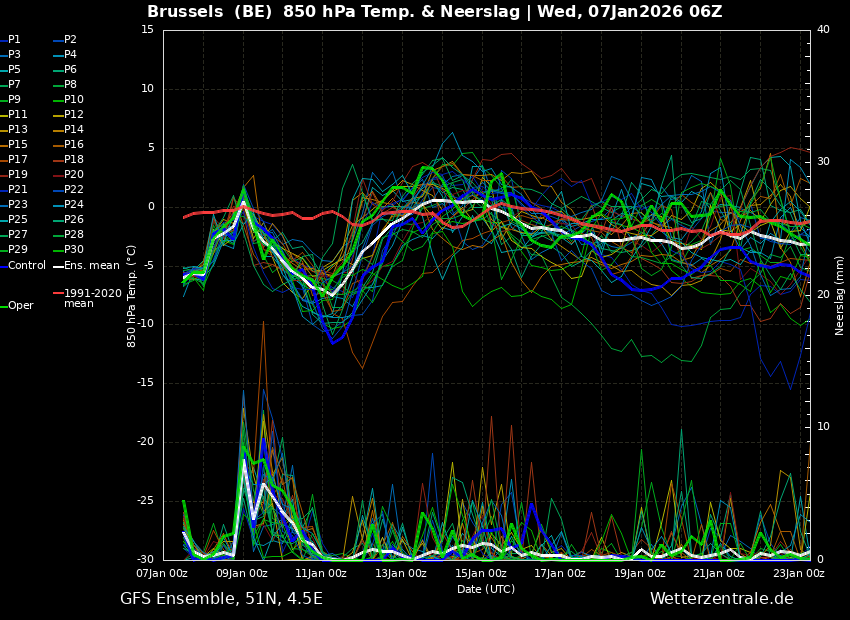Click the 17Jan 00z date tick label
Screen dimensions: 850x620
pos(560,573)
